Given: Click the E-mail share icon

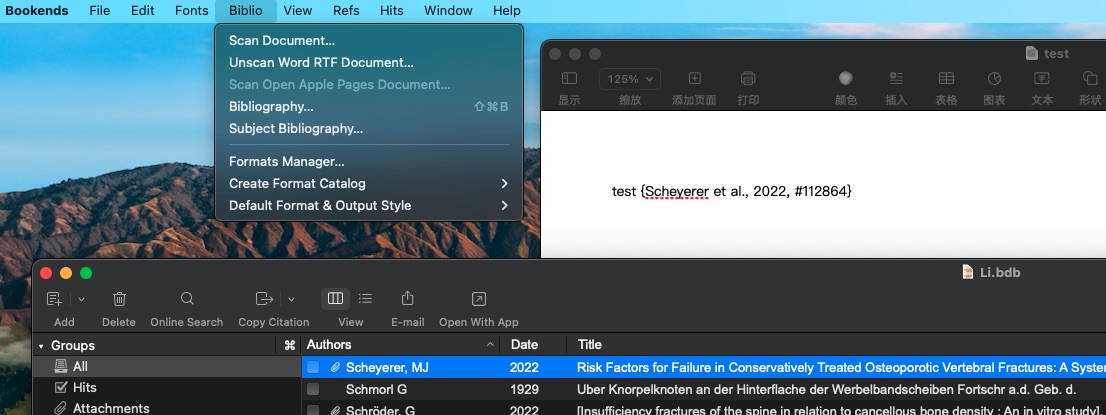Looking at the screenshot, I should (x=408, y=299).
